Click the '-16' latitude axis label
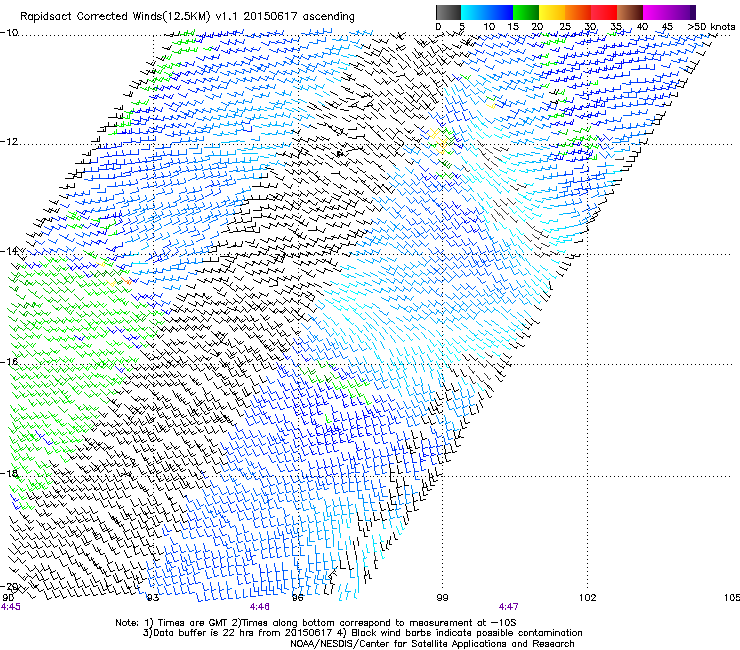Viewport: 740px width, 650px height. (x=9, y=362)
